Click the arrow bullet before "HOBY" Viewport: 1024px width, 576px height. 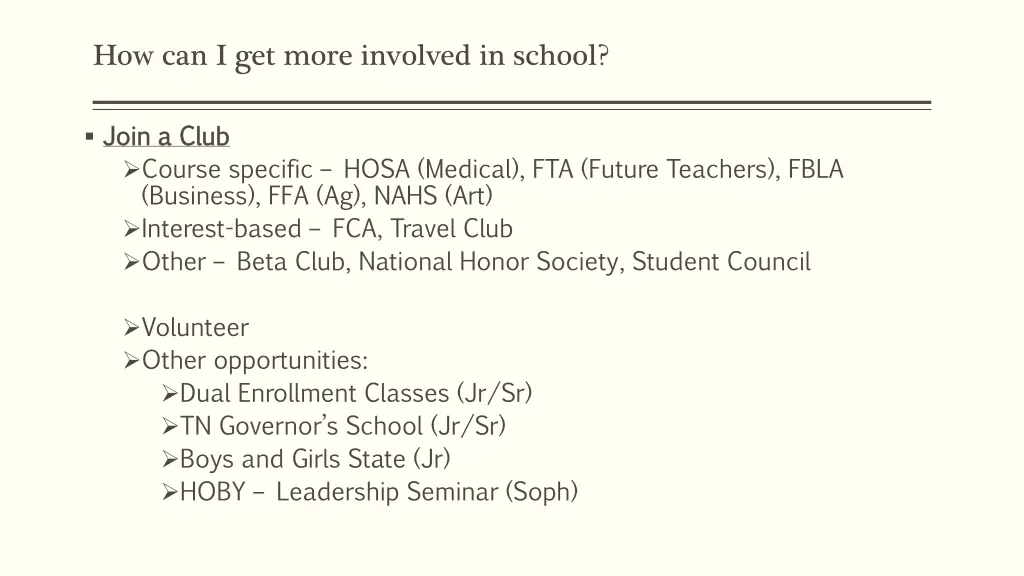point(169,493)
